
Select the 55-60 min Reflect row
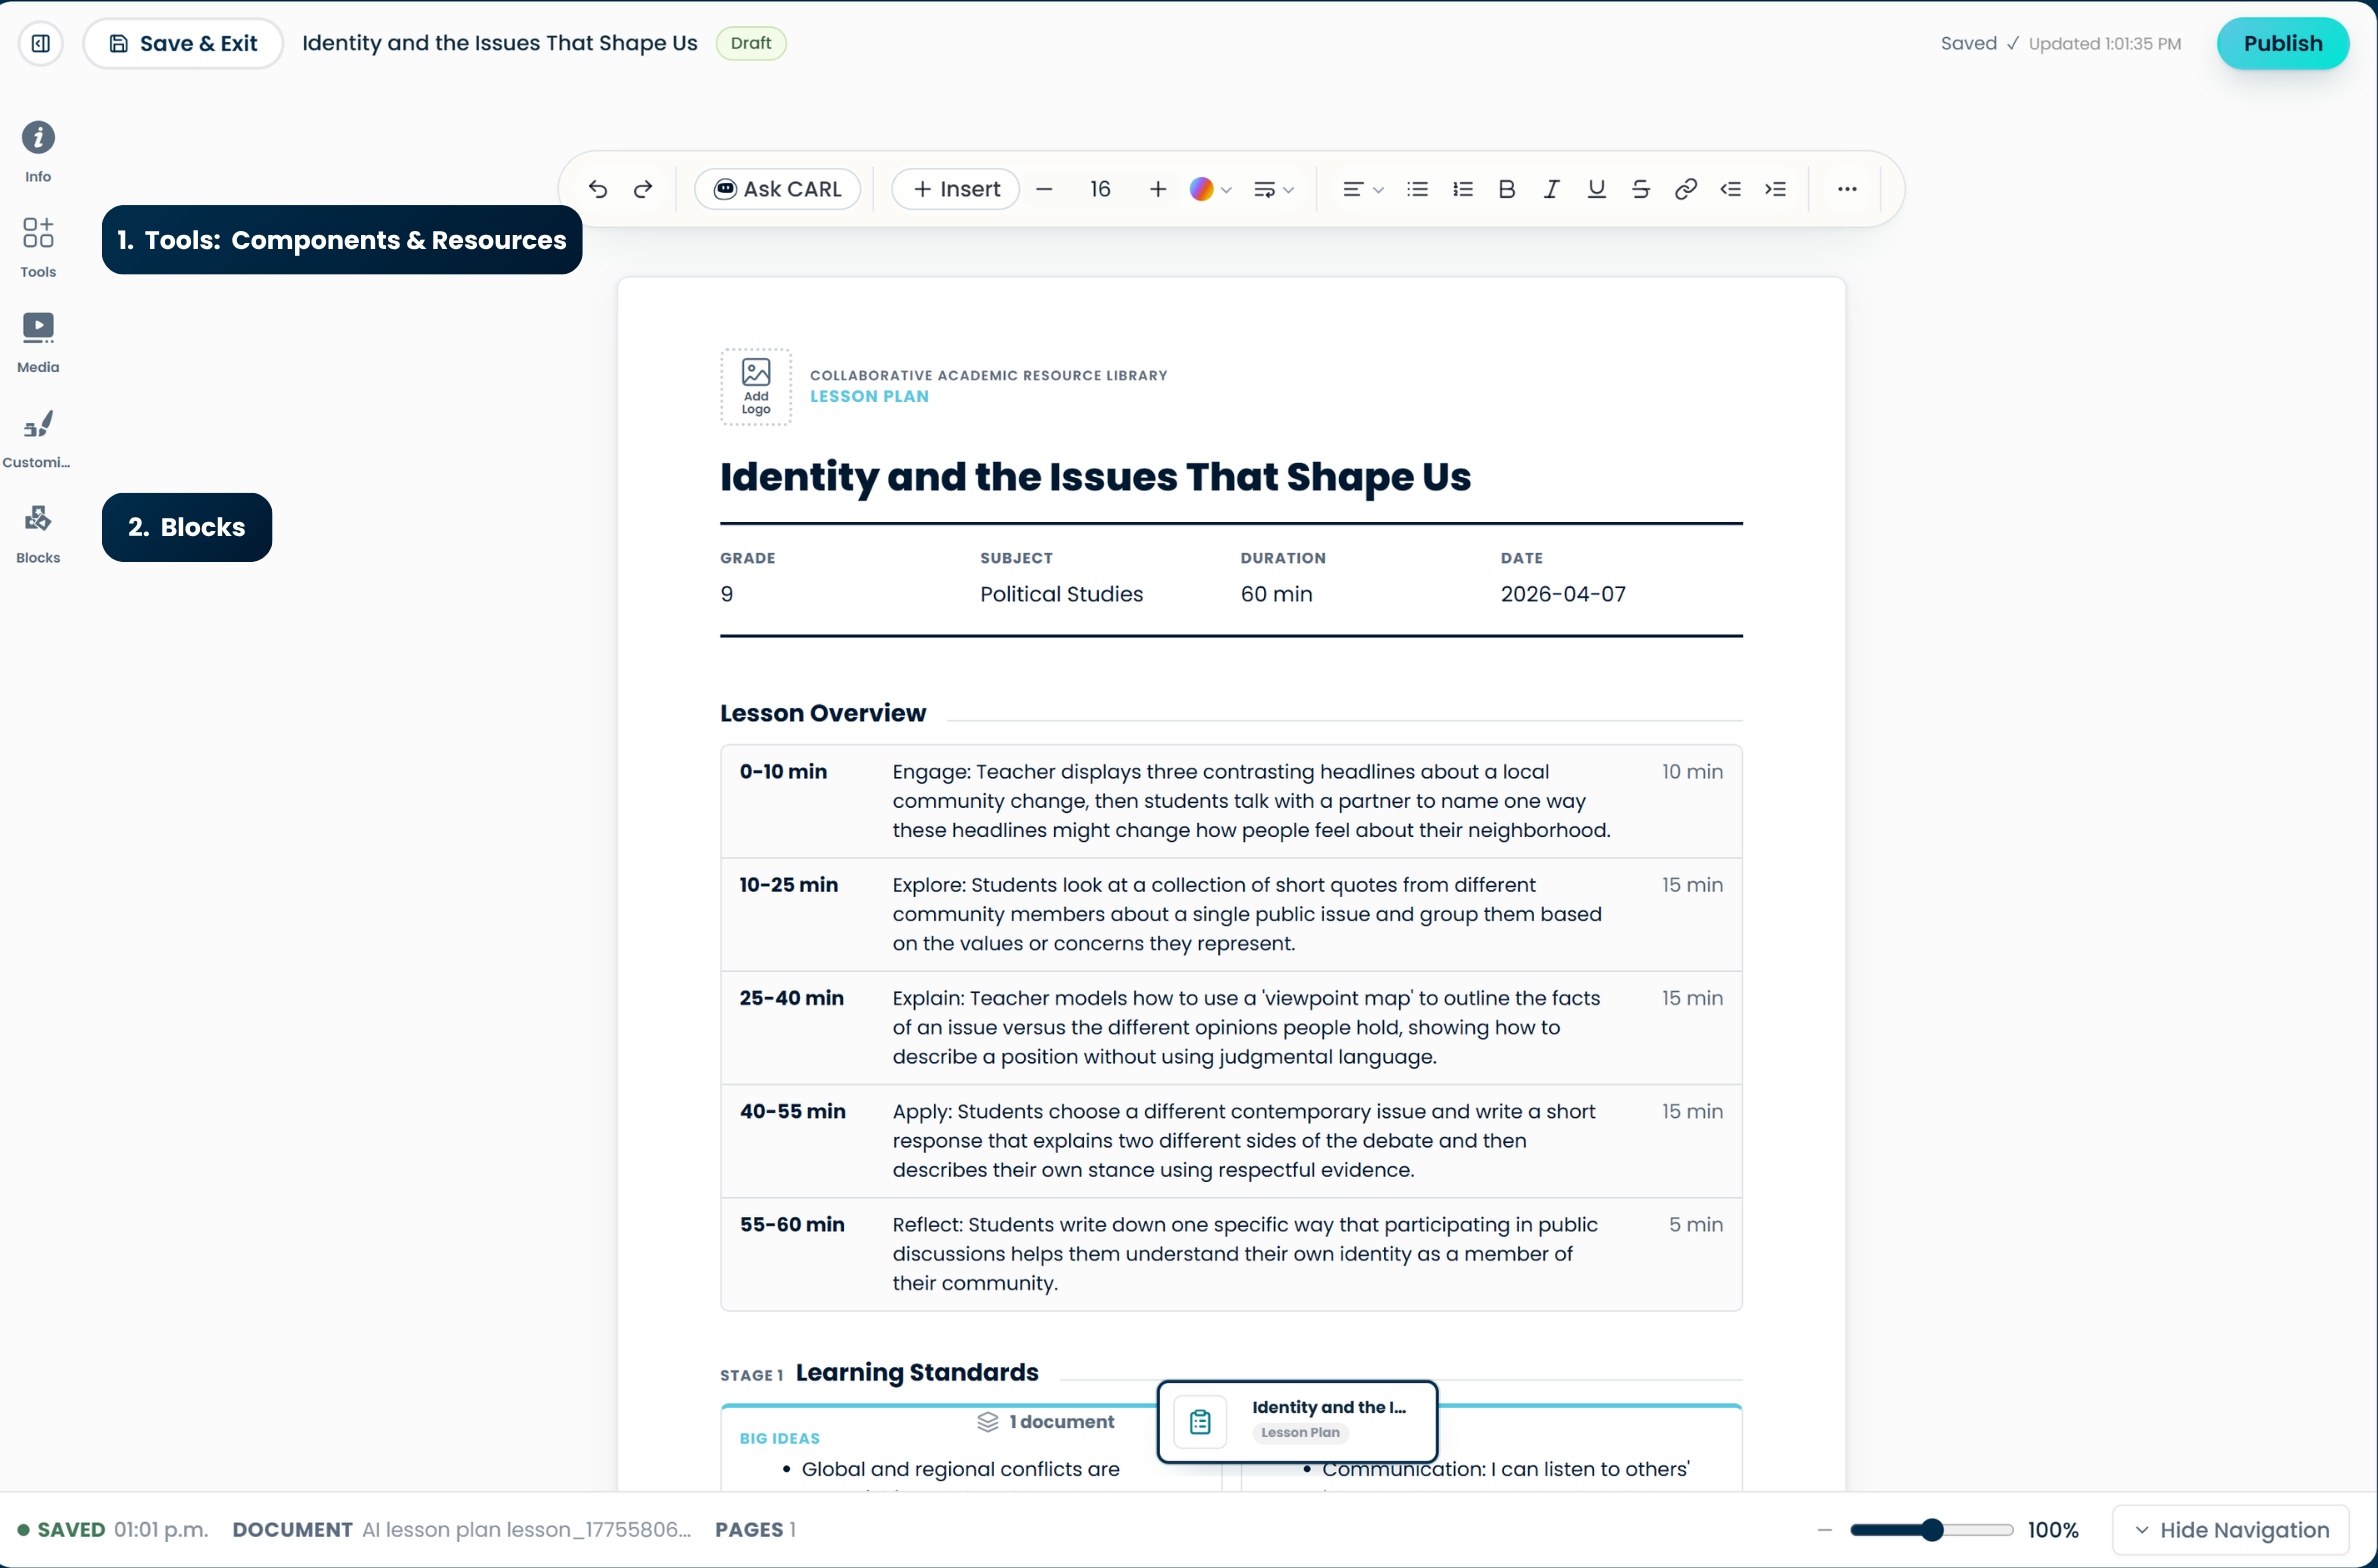click(x=1231, y=1254)
